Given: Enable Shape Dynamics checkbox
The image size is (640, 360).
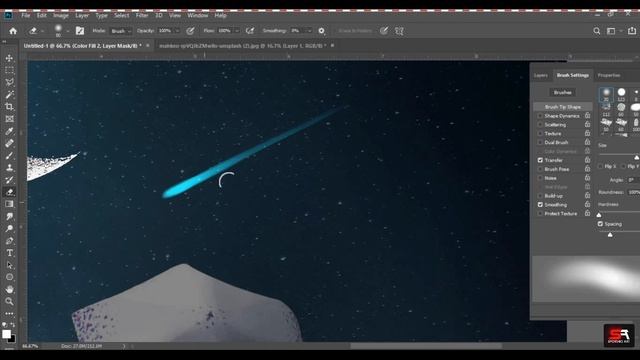Looking at the screenshot, I should coord(540,116).
